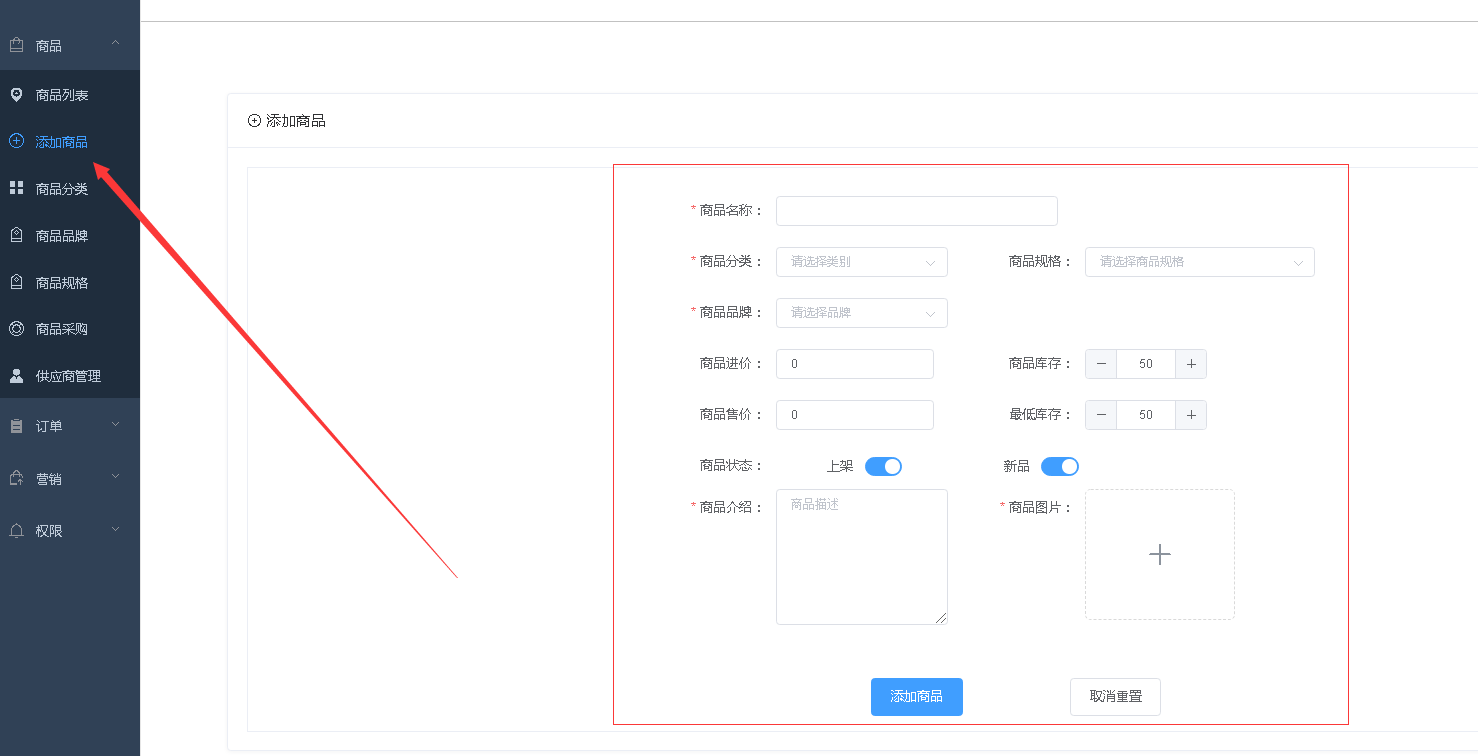Click the 添加商品 plus icon in page header
Screen dimensions: 1478x756
[x=254, y=120]
